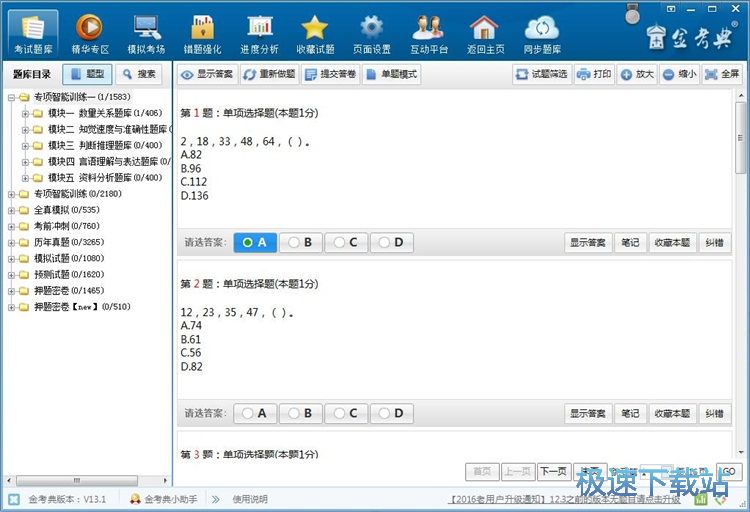
Task: Go to 返回主页 home page
Action: [x=485, y=34]
